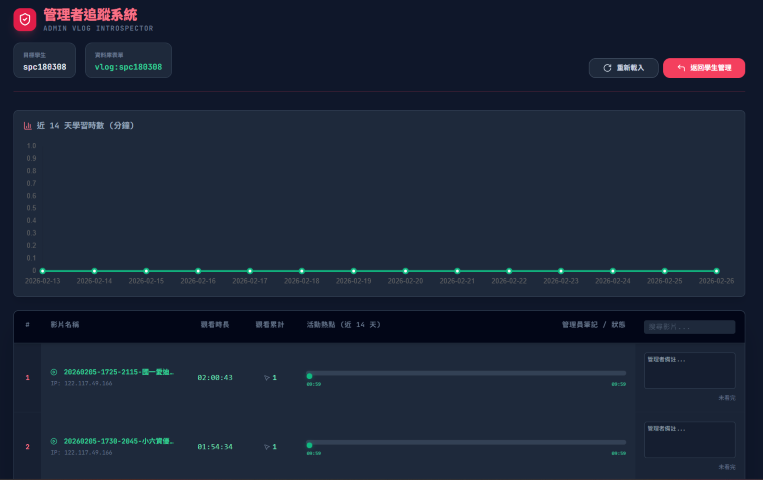Click the play icon of video 20260205-1725-2115
Image resolution: width=763 pixels, height=480 pixels.
(54, 372)
